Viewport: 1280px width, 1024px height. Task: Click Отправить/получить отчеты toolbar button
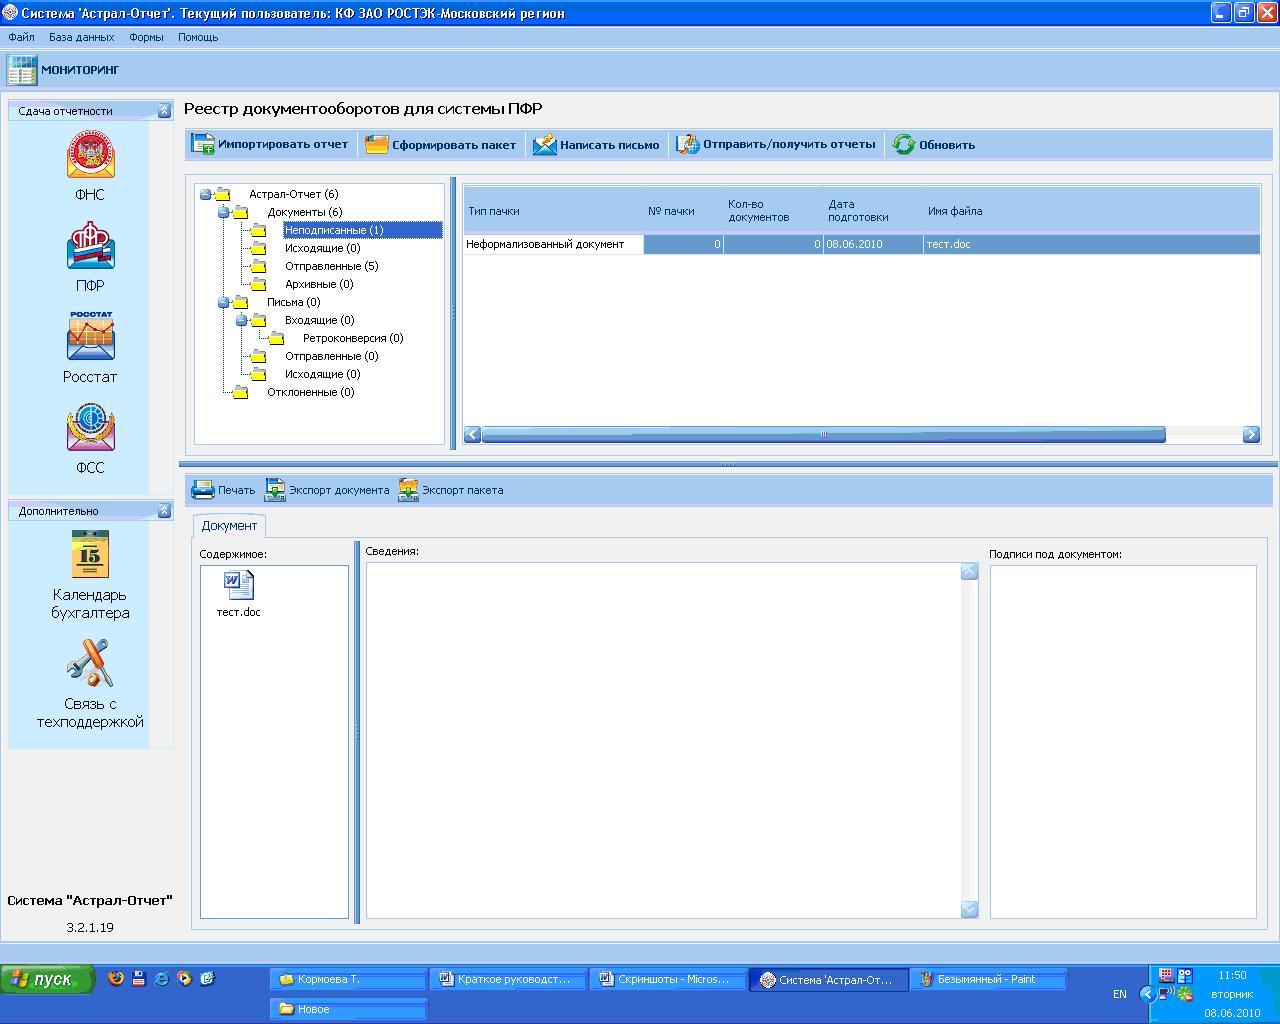click(x=776, y=144)
